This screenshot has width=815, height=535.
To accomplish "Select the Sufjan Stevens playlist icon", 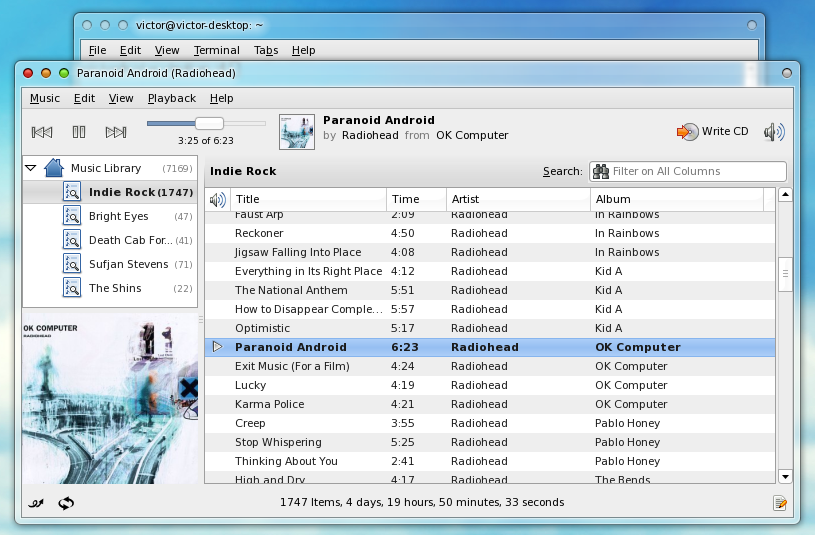I will click(72, 264).
